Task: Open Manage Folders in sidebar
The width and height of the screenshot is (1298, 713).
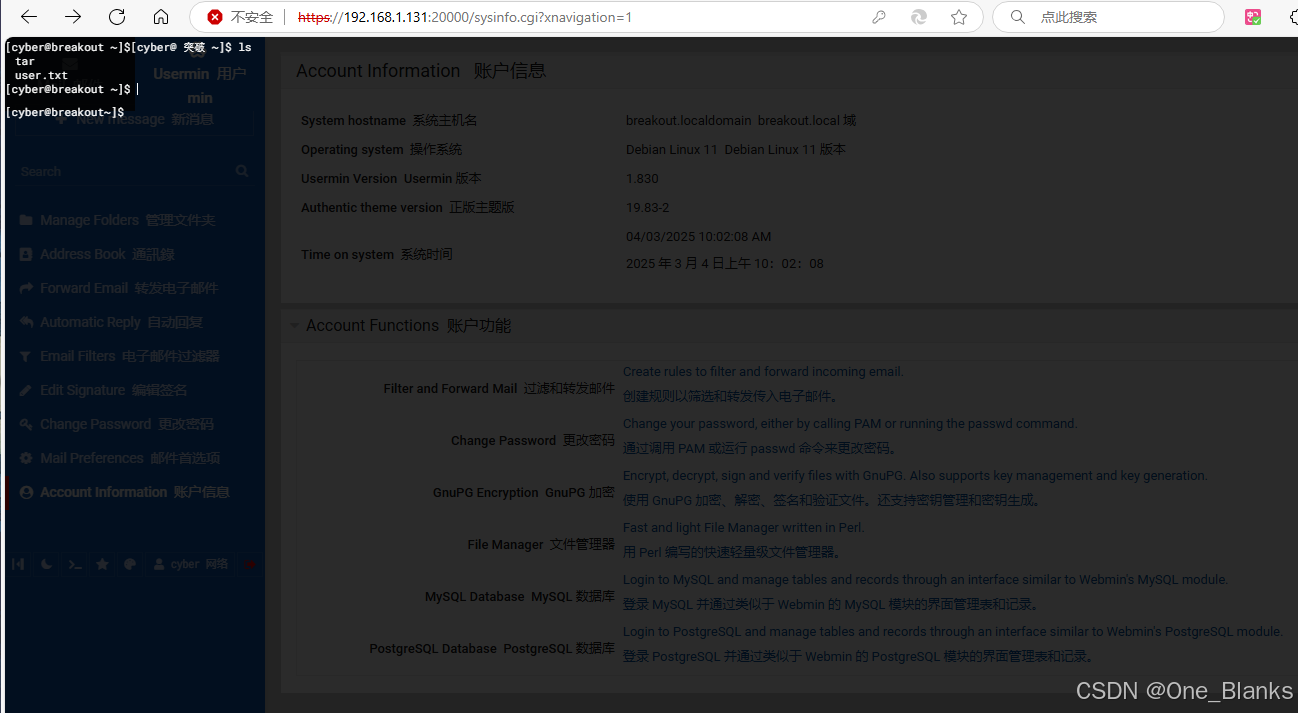Action: point(127,220)
